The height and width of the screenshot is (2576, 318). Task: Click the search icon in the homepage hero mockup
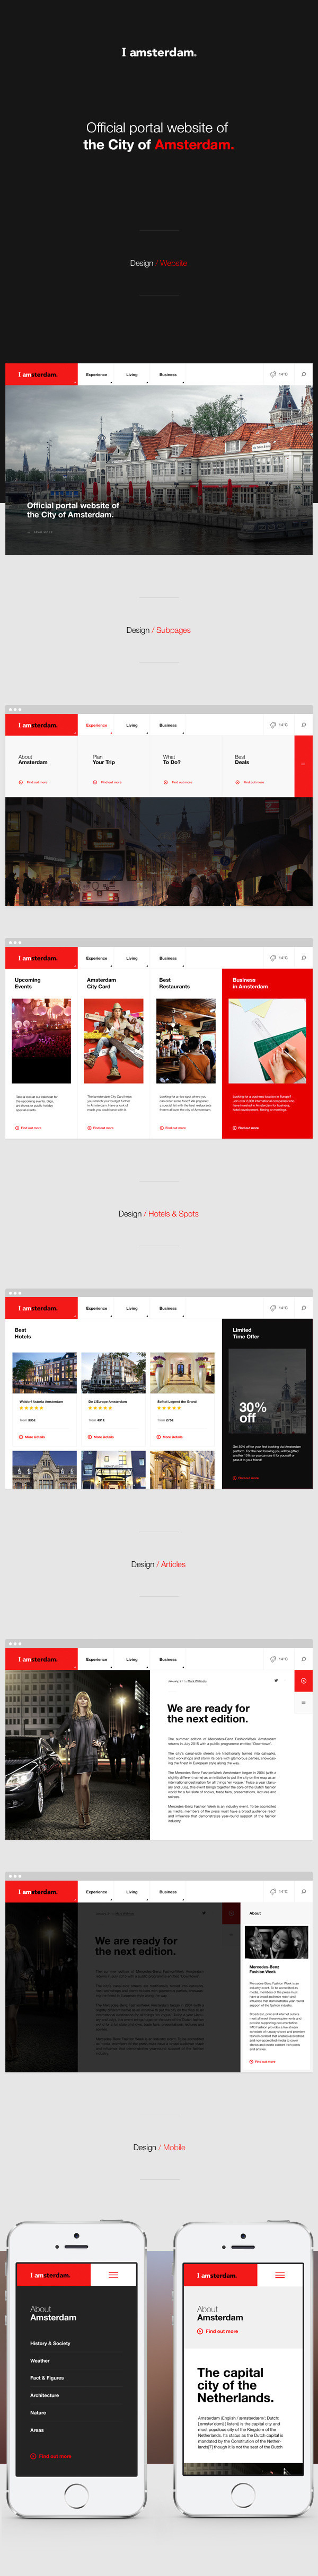[303, 374]
